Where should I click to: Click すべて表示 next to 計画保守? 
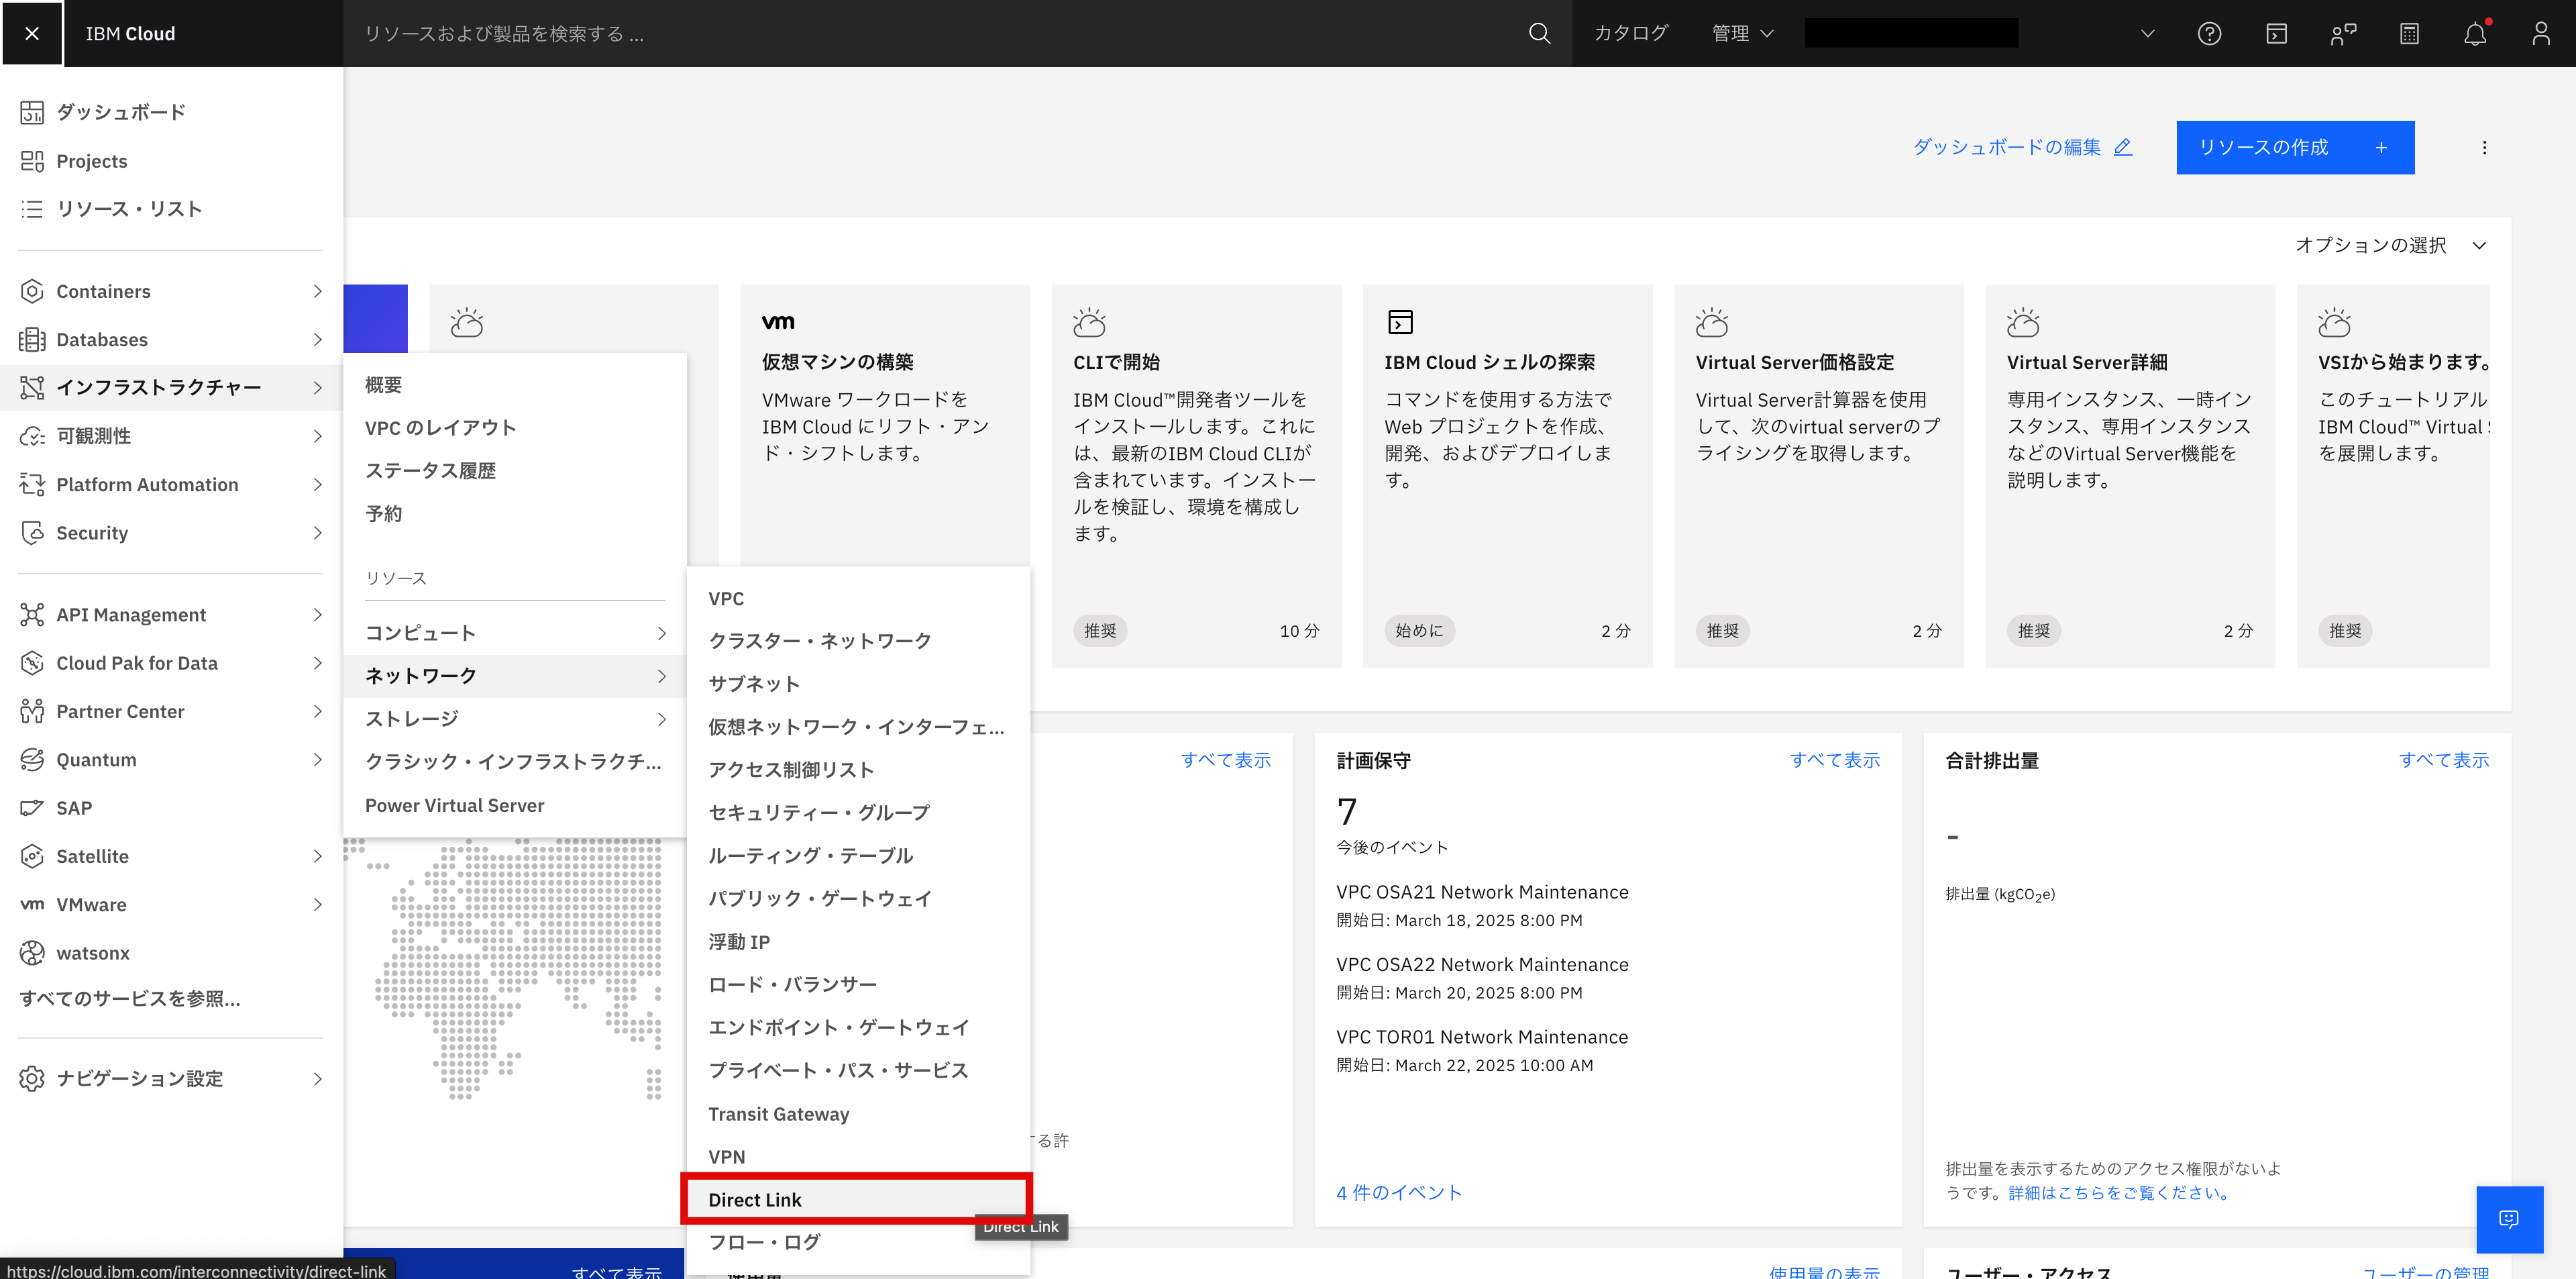point(1835,760)
